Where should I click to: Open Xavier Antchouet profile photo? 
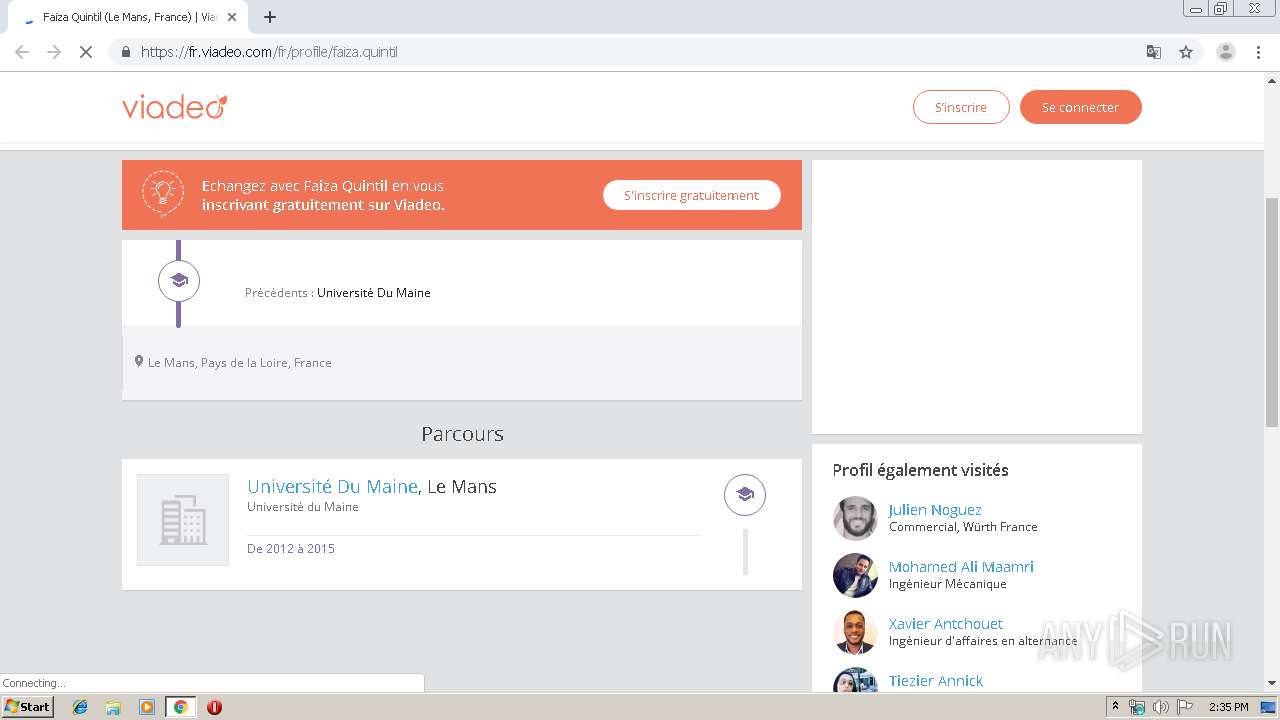point(855,632)
